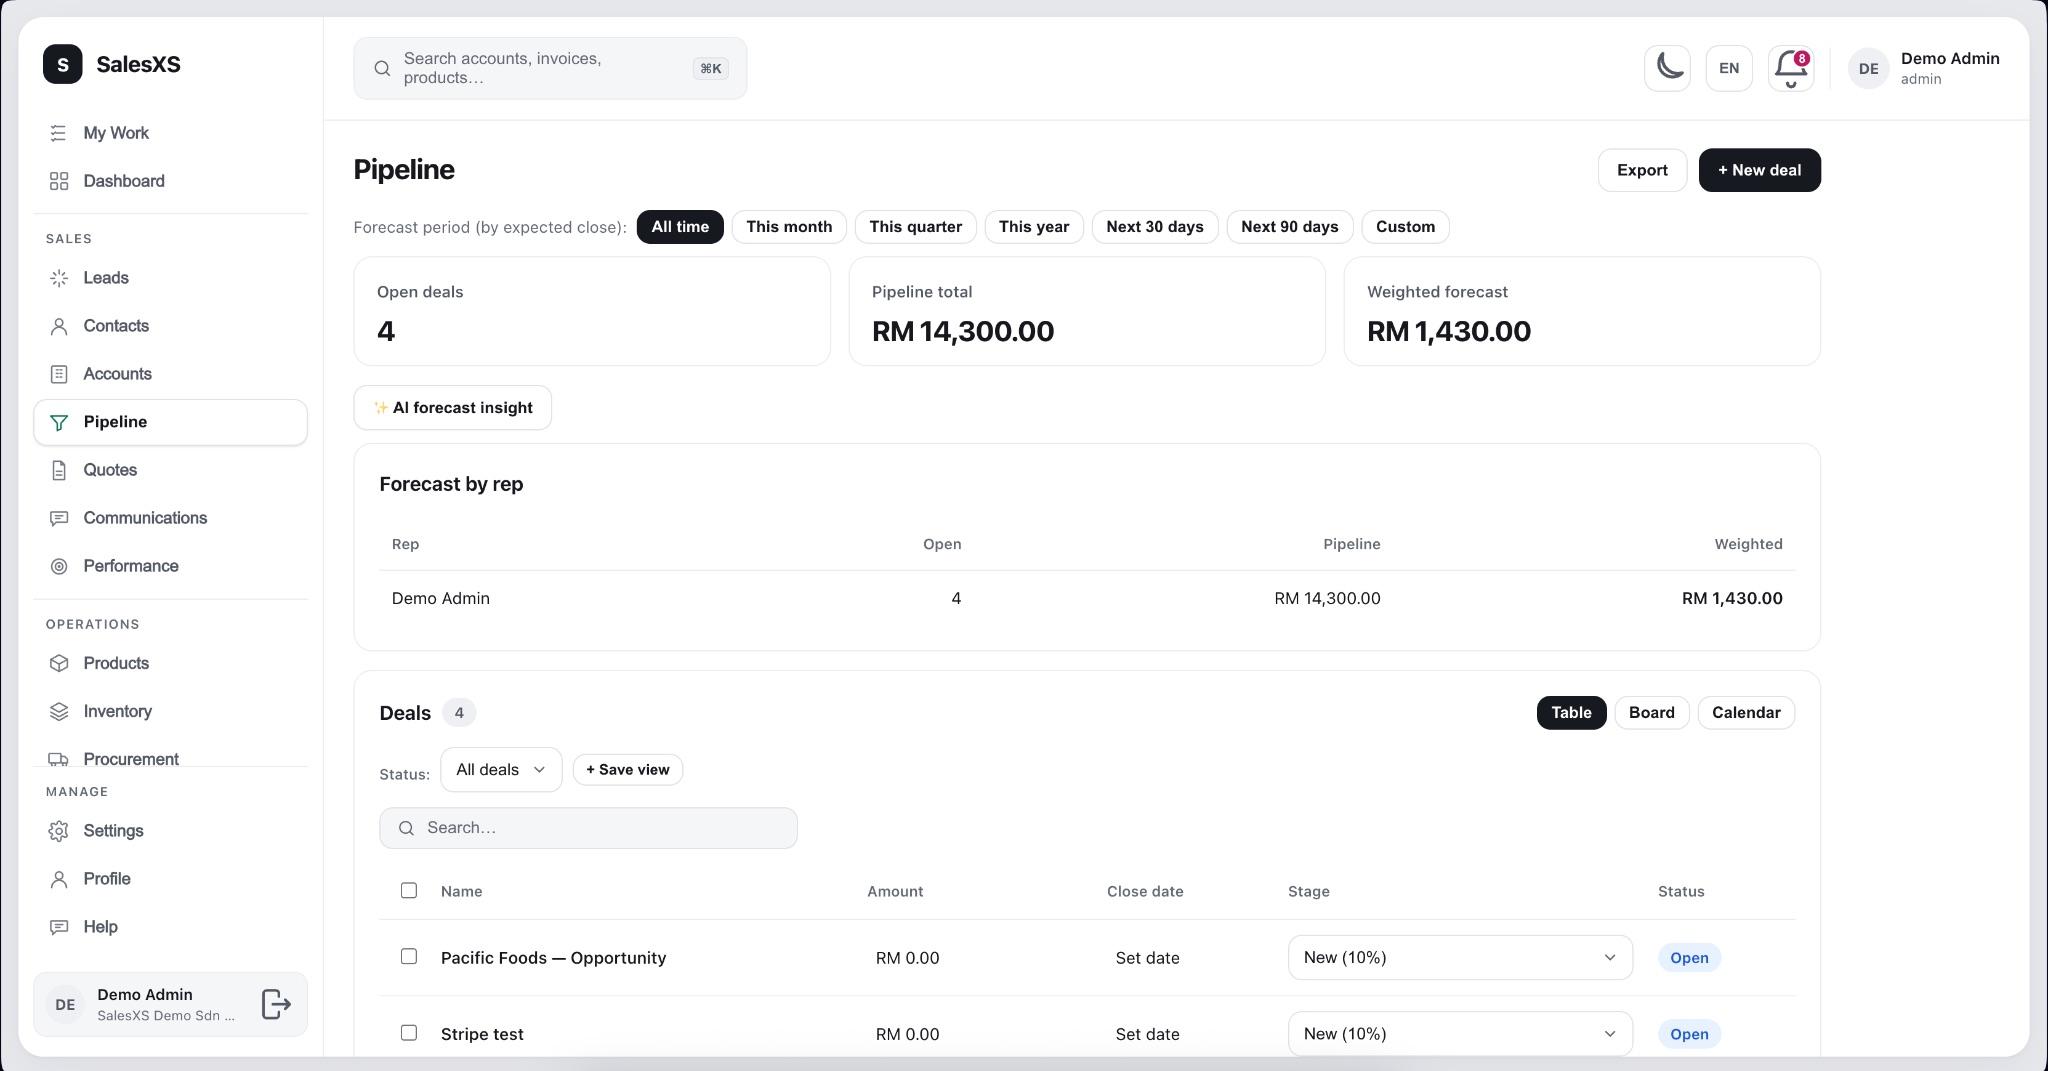Click the Inventory layers icon
2048x1071 pixels.
[x=59, y=711]
